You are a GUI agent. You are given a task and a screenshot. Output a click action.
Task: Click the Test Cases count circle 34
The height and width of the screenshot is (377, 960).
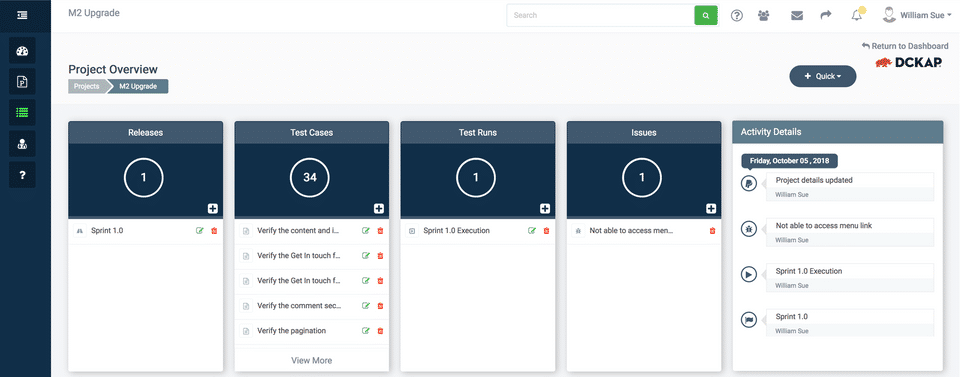310,177
